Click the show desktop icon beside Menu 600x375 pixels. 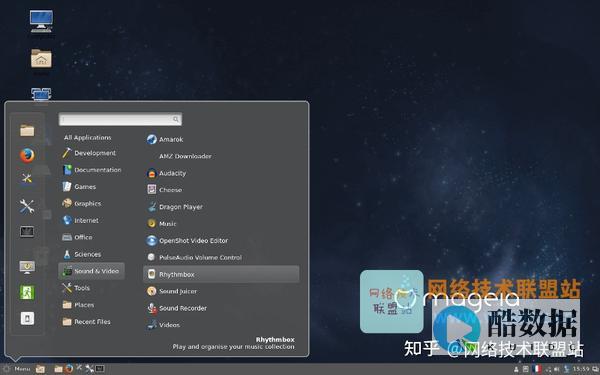point(40,369)
